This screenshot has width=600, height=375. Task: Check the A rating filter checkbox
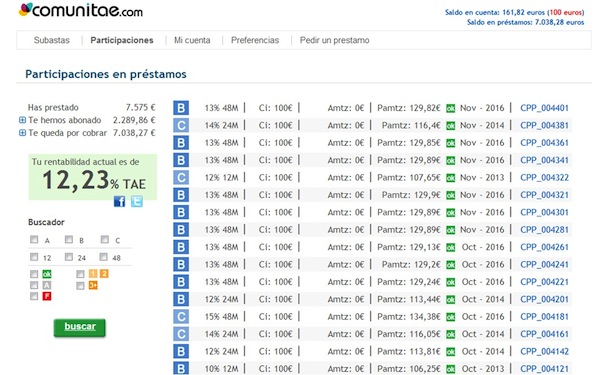click(x=34, y=240)
